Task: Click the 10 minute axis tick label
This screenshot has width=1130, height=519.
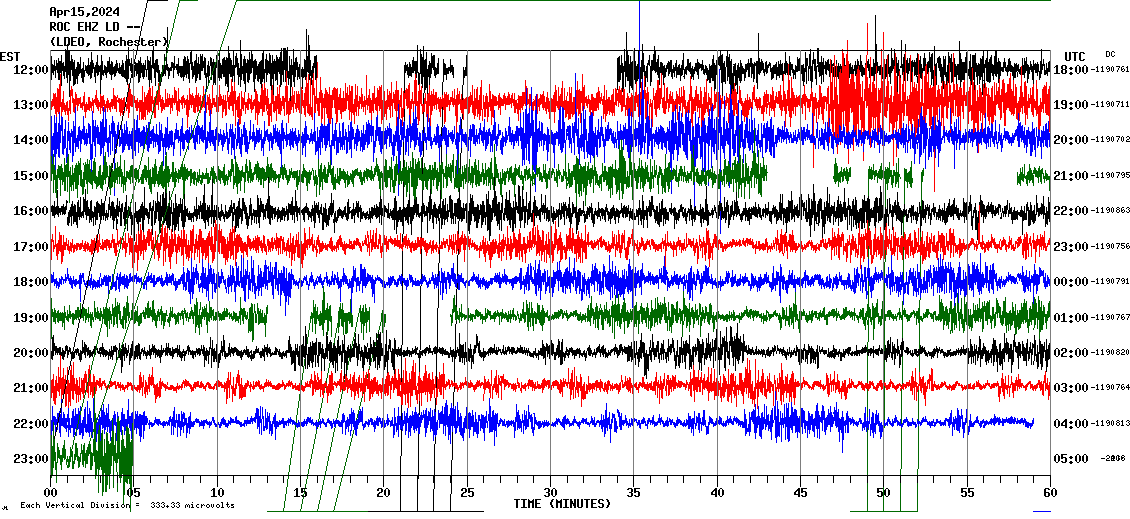Action: pos(217,493)
